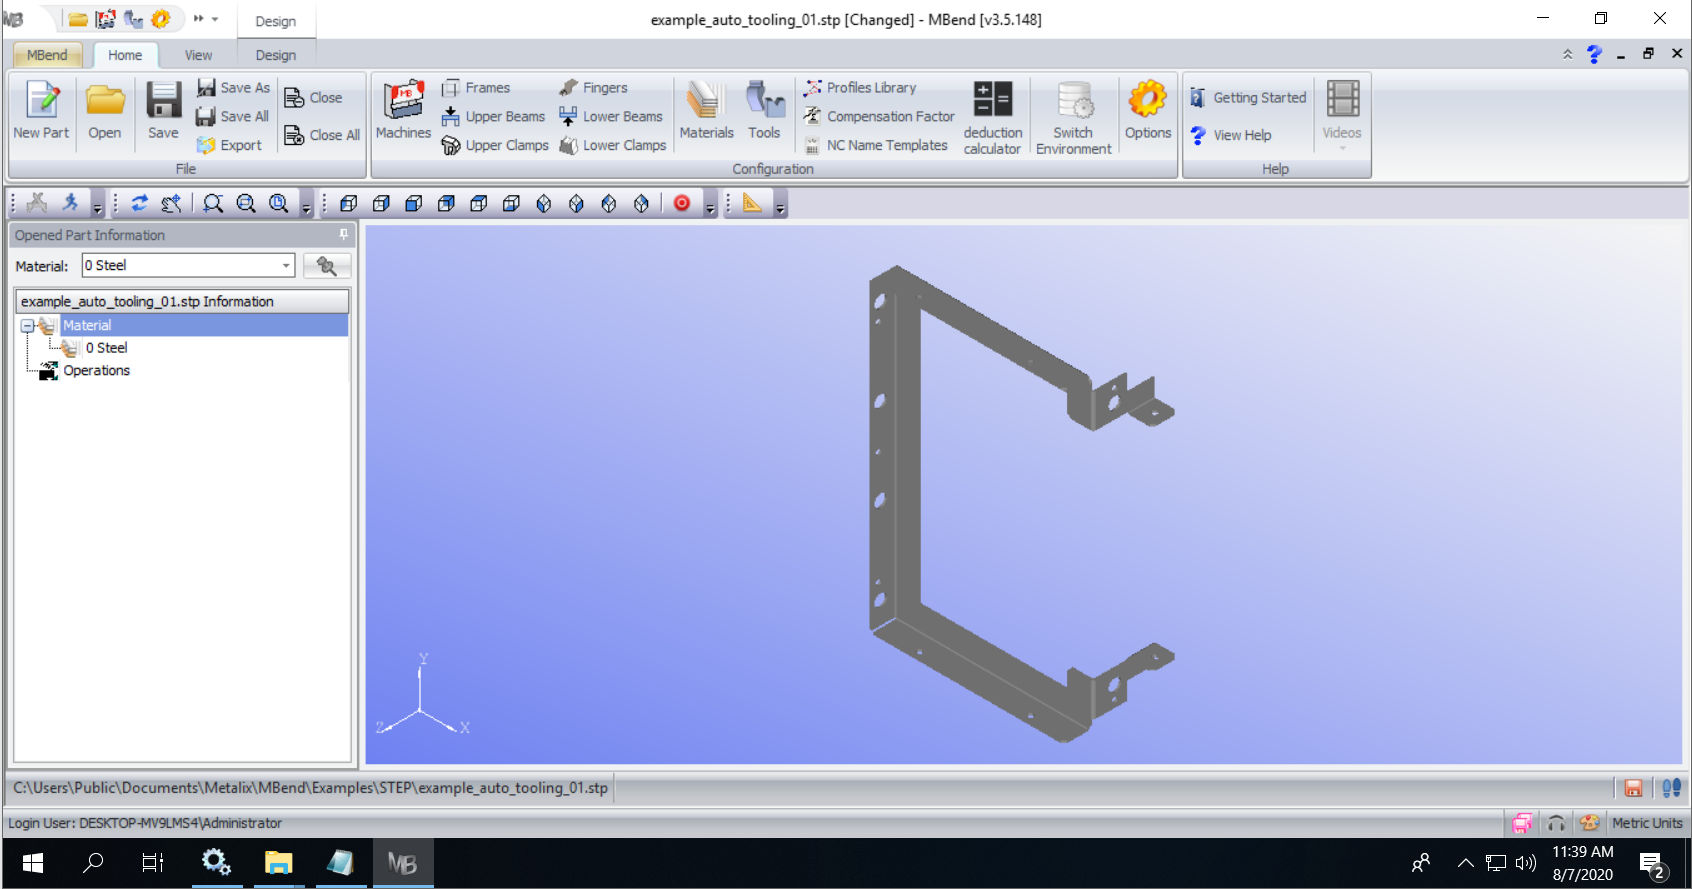Click the yellow triangle ruler measure icon

(x=752, y=204)
